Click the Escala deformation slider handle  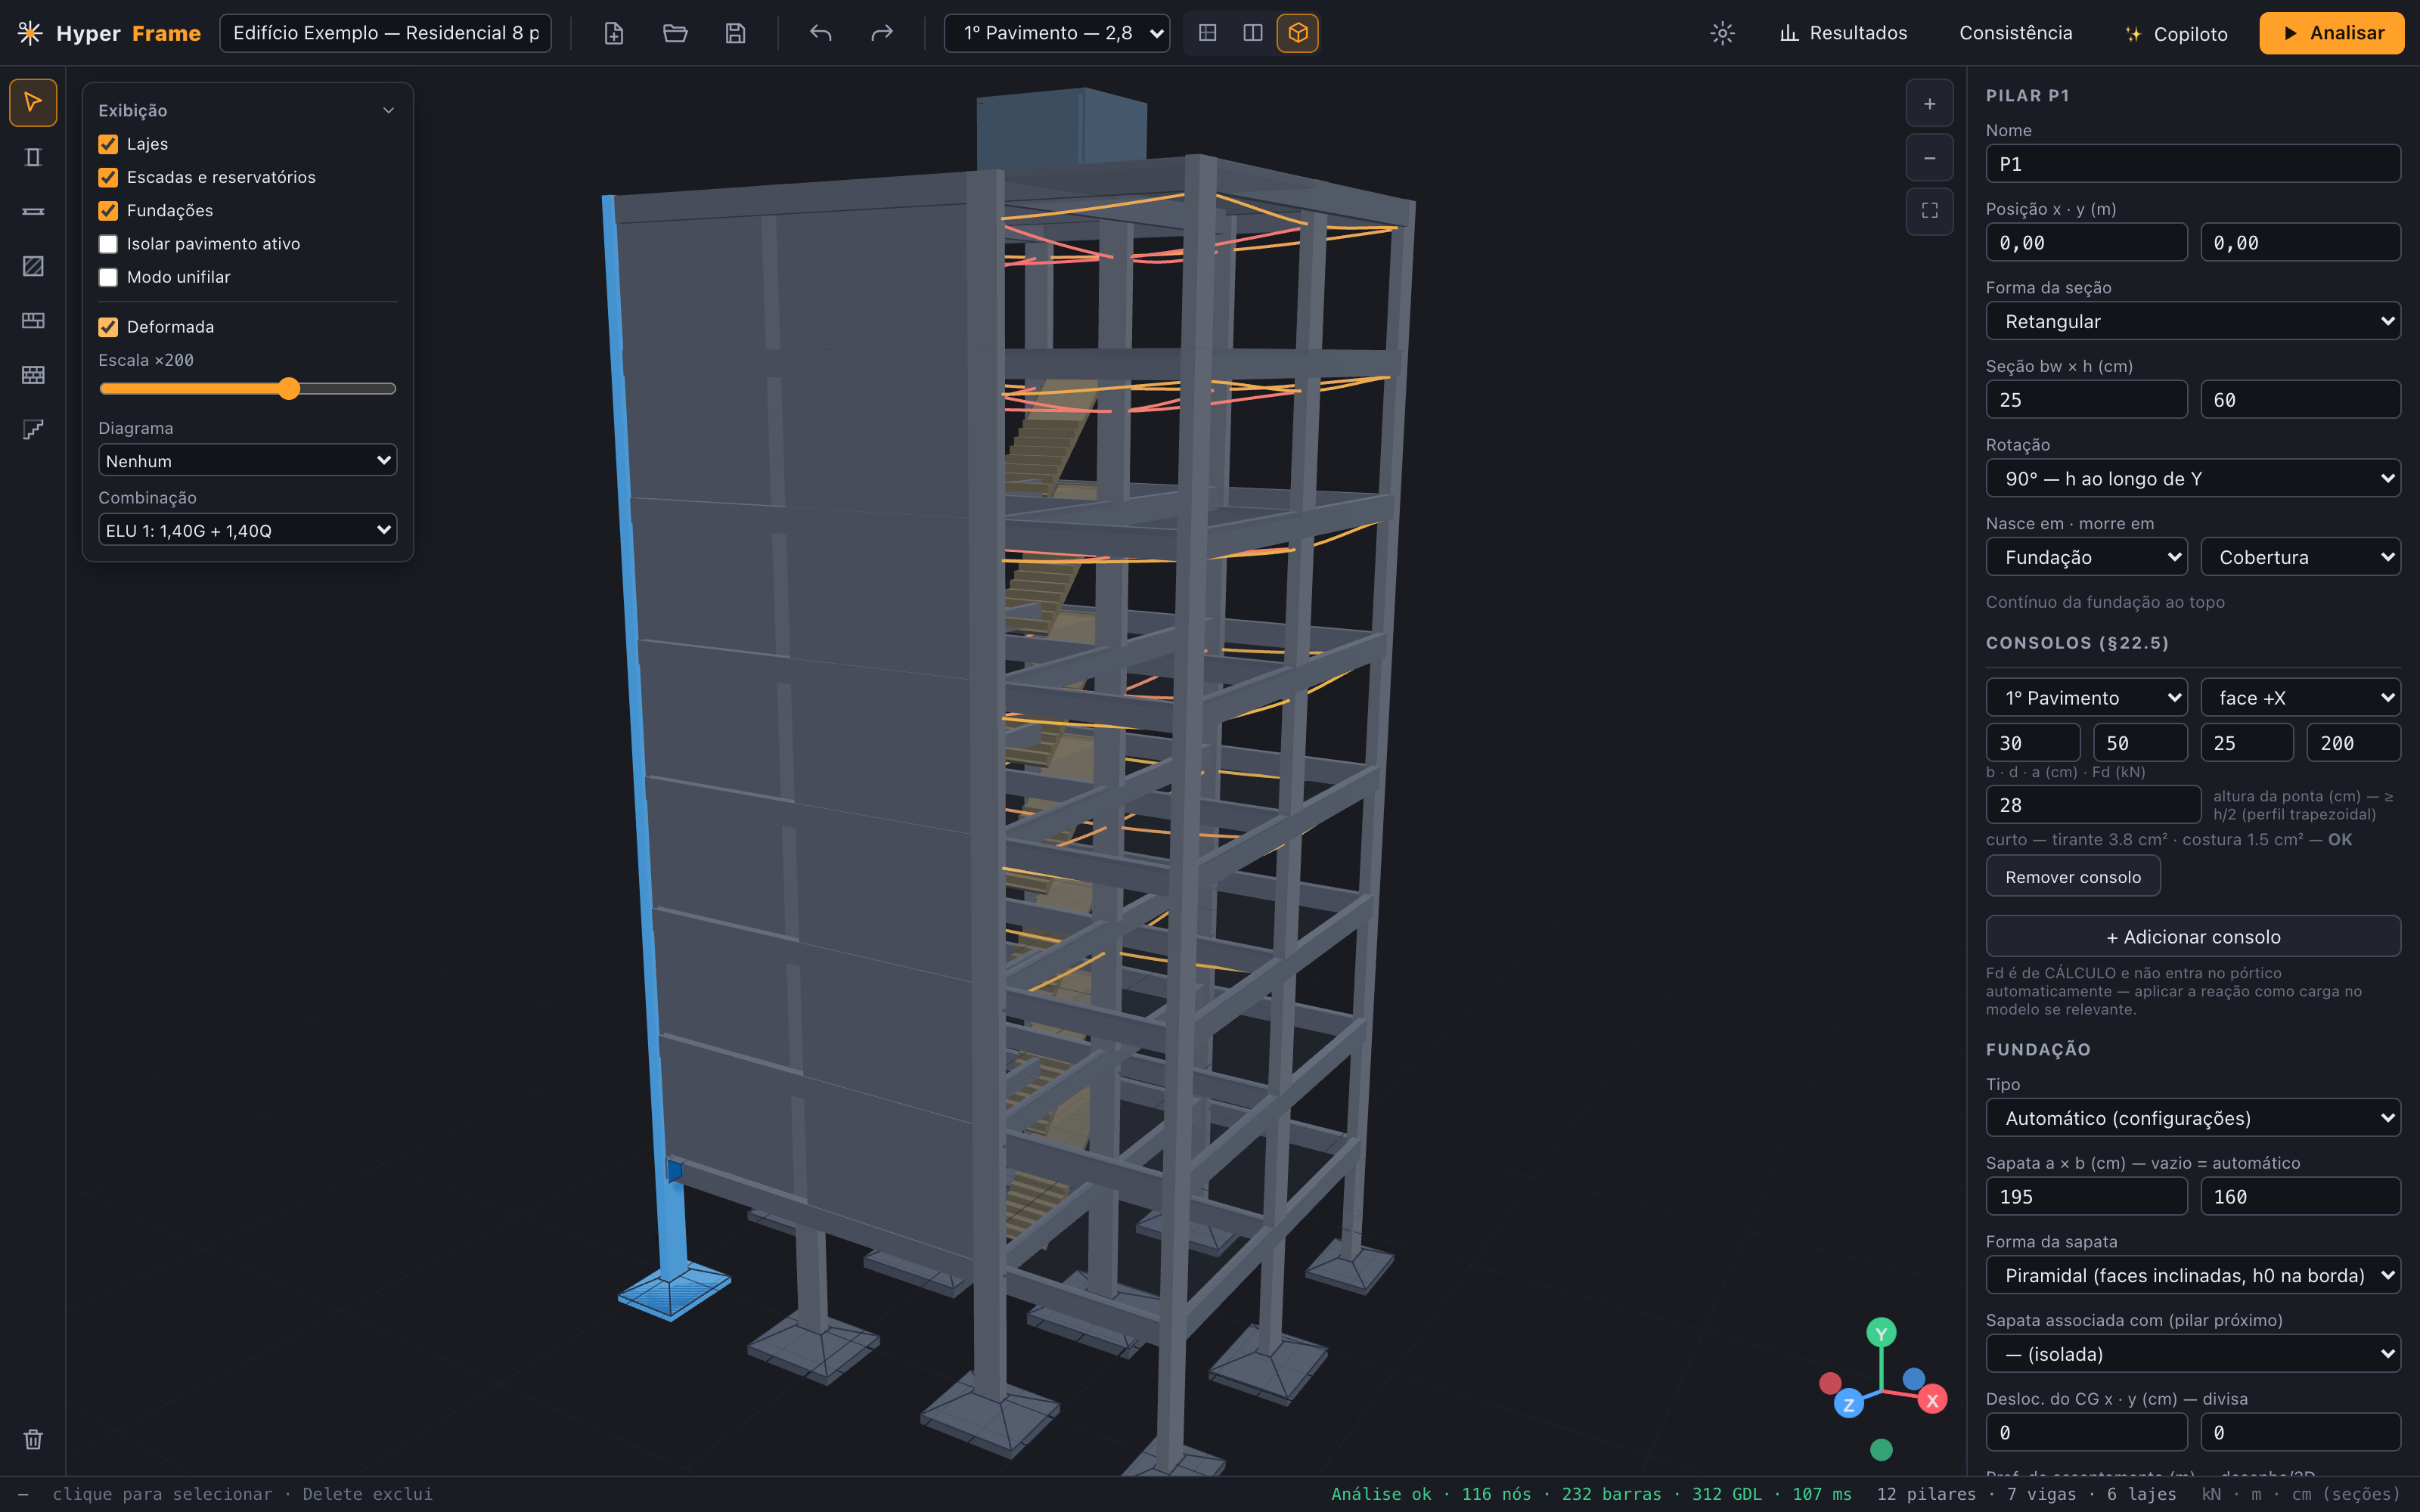tap(289, 388)
